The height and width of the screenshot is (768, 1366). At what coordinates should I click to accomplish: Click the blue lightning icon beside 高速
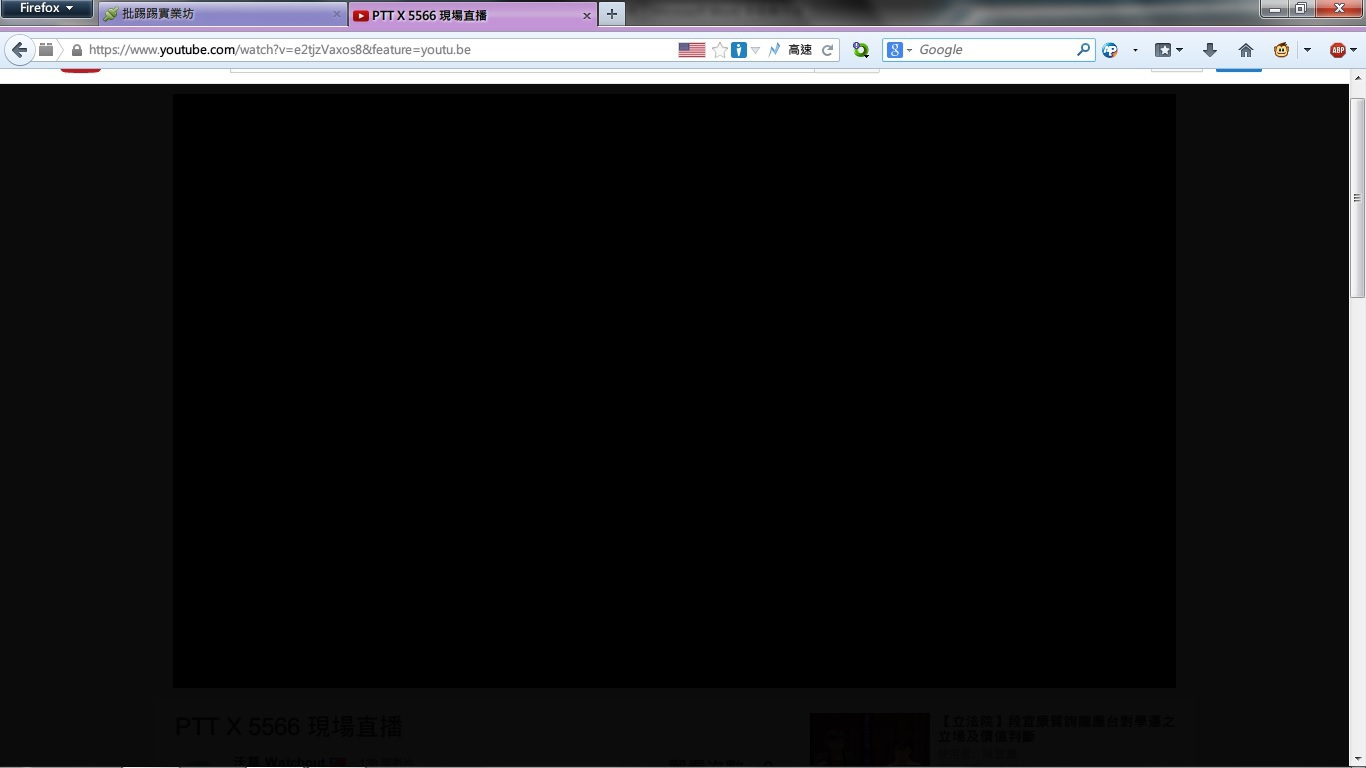(x=774, y=50)
